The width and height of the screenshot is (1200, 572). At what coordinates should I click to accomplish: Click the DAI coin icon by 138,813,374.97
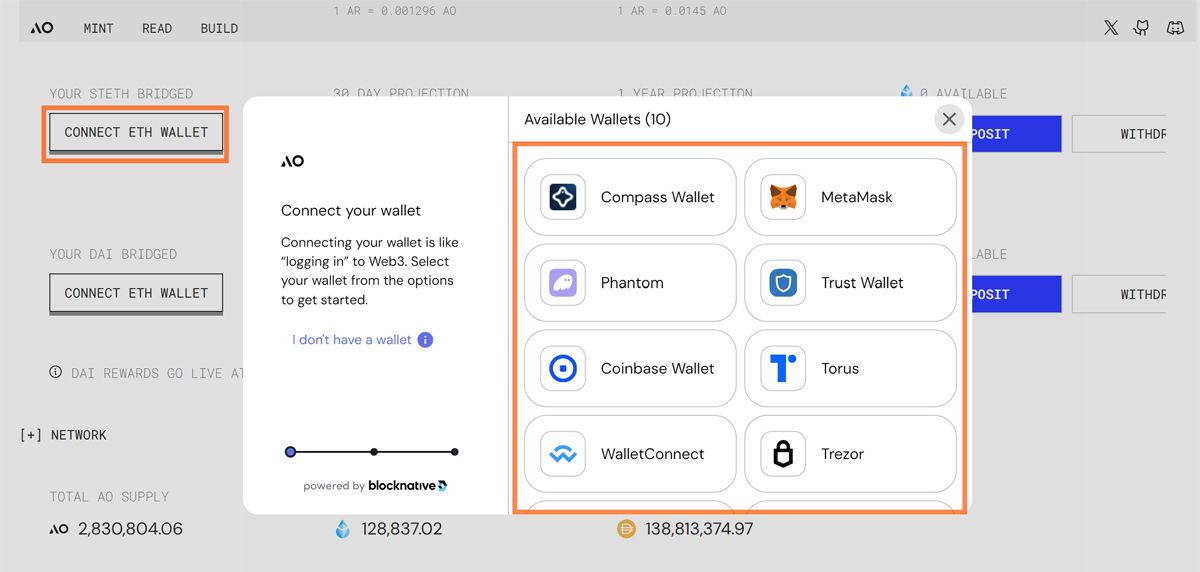point(626,529)
